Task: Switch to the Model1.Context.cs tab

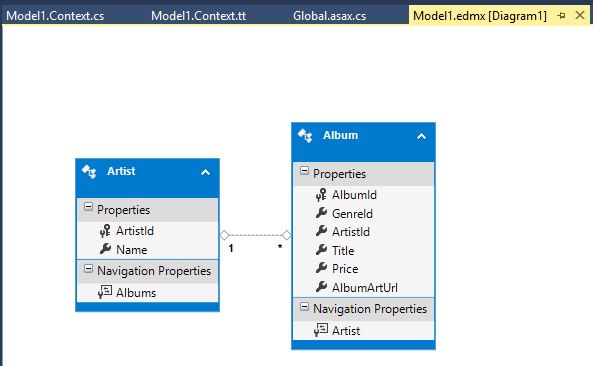Action: coord(55,16)
